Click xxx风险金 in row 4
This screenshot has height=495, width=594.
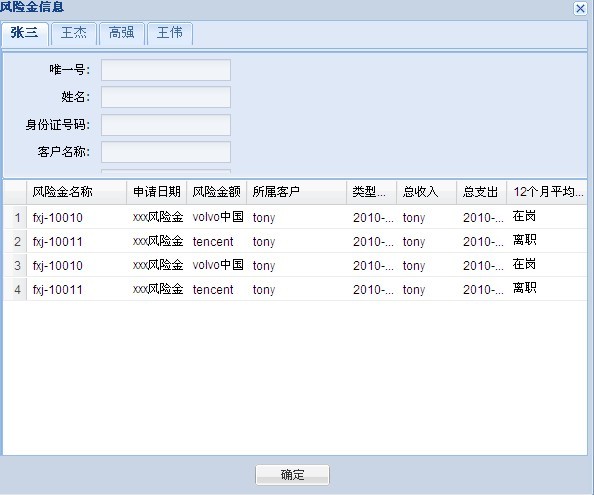[x=158, y=289]
